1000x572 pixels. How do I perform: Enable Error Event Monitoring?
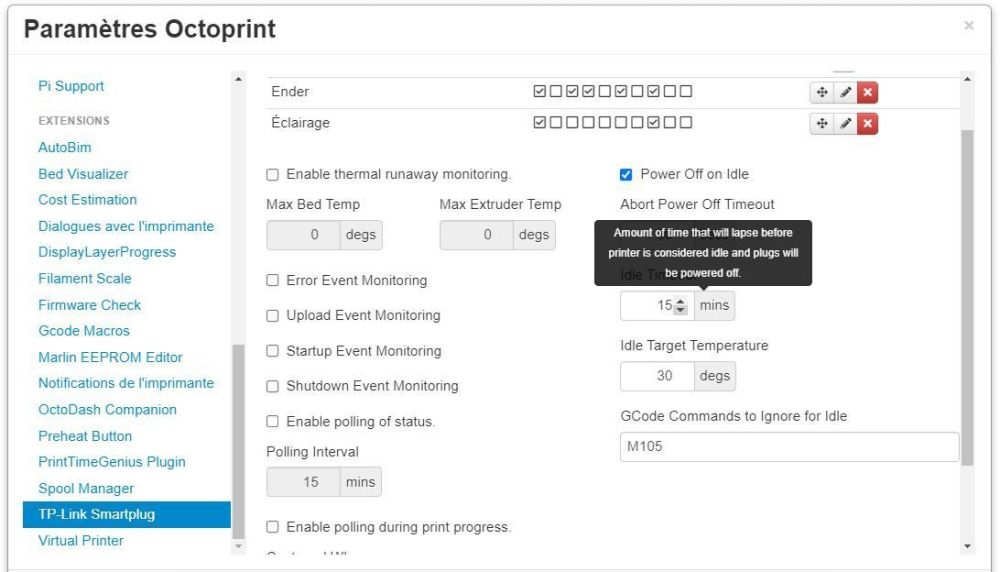click(x=273, y=281)
